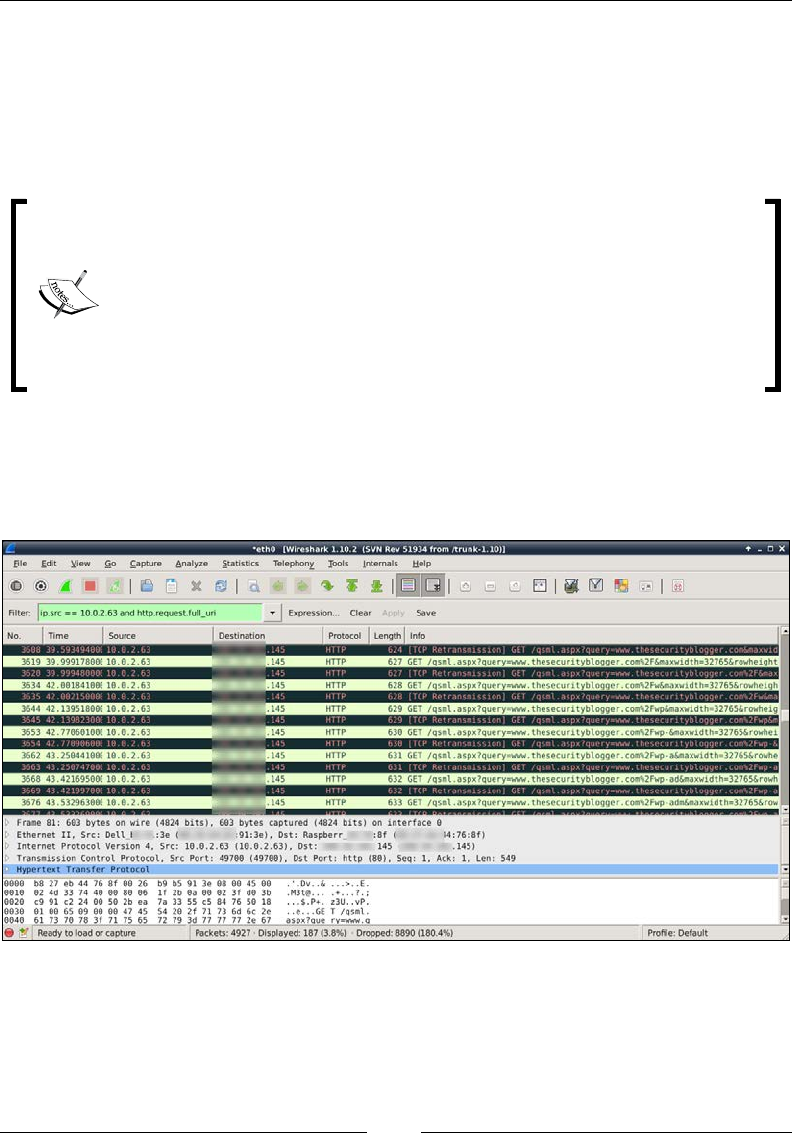This screenshot has height=1142, width=792.
Task: Open the File menu
Action: [20, 563]
